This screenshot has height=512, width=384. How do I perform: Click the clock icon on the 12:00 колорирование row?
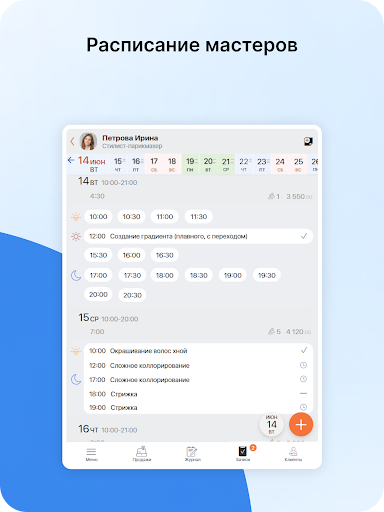303,365
